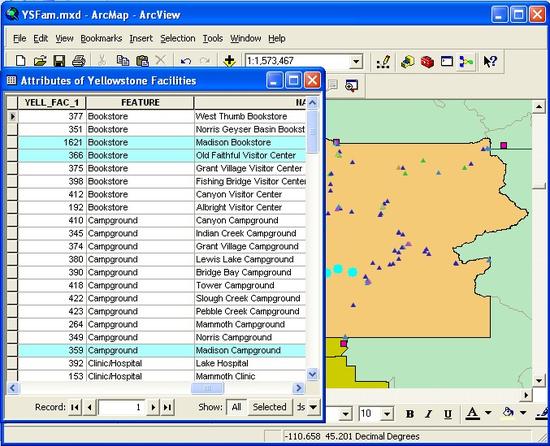This screenshot has height=446, width=550.
Task: Click the fill color paint bucket icon
Action: tap(508, 412)
